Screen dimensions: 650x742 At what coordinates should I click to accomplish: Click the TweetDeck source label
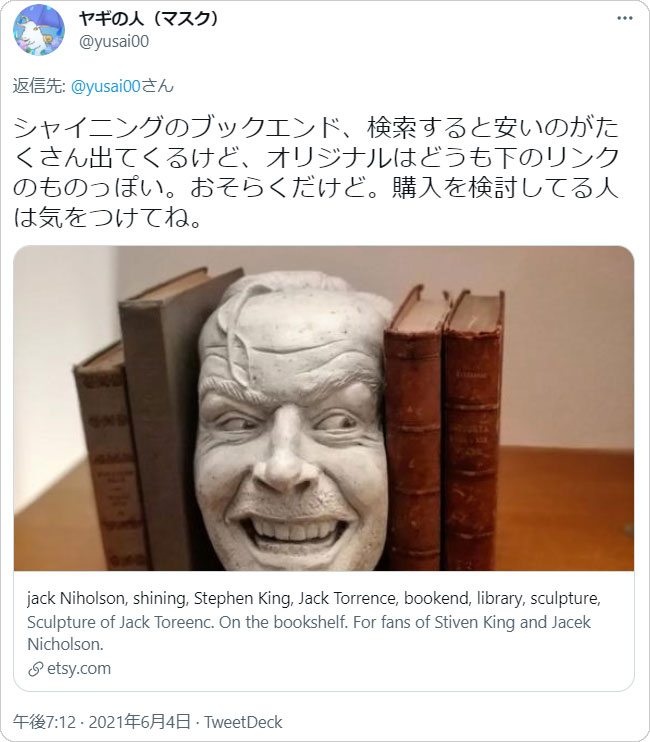click(x=243, y=722)
